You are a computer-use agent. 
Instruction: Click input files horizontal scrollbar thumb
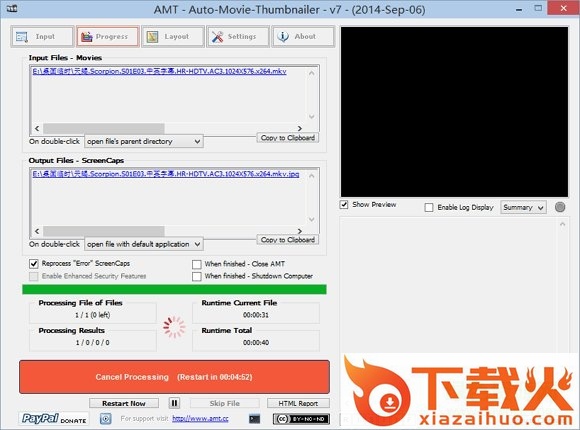point(104,128)
